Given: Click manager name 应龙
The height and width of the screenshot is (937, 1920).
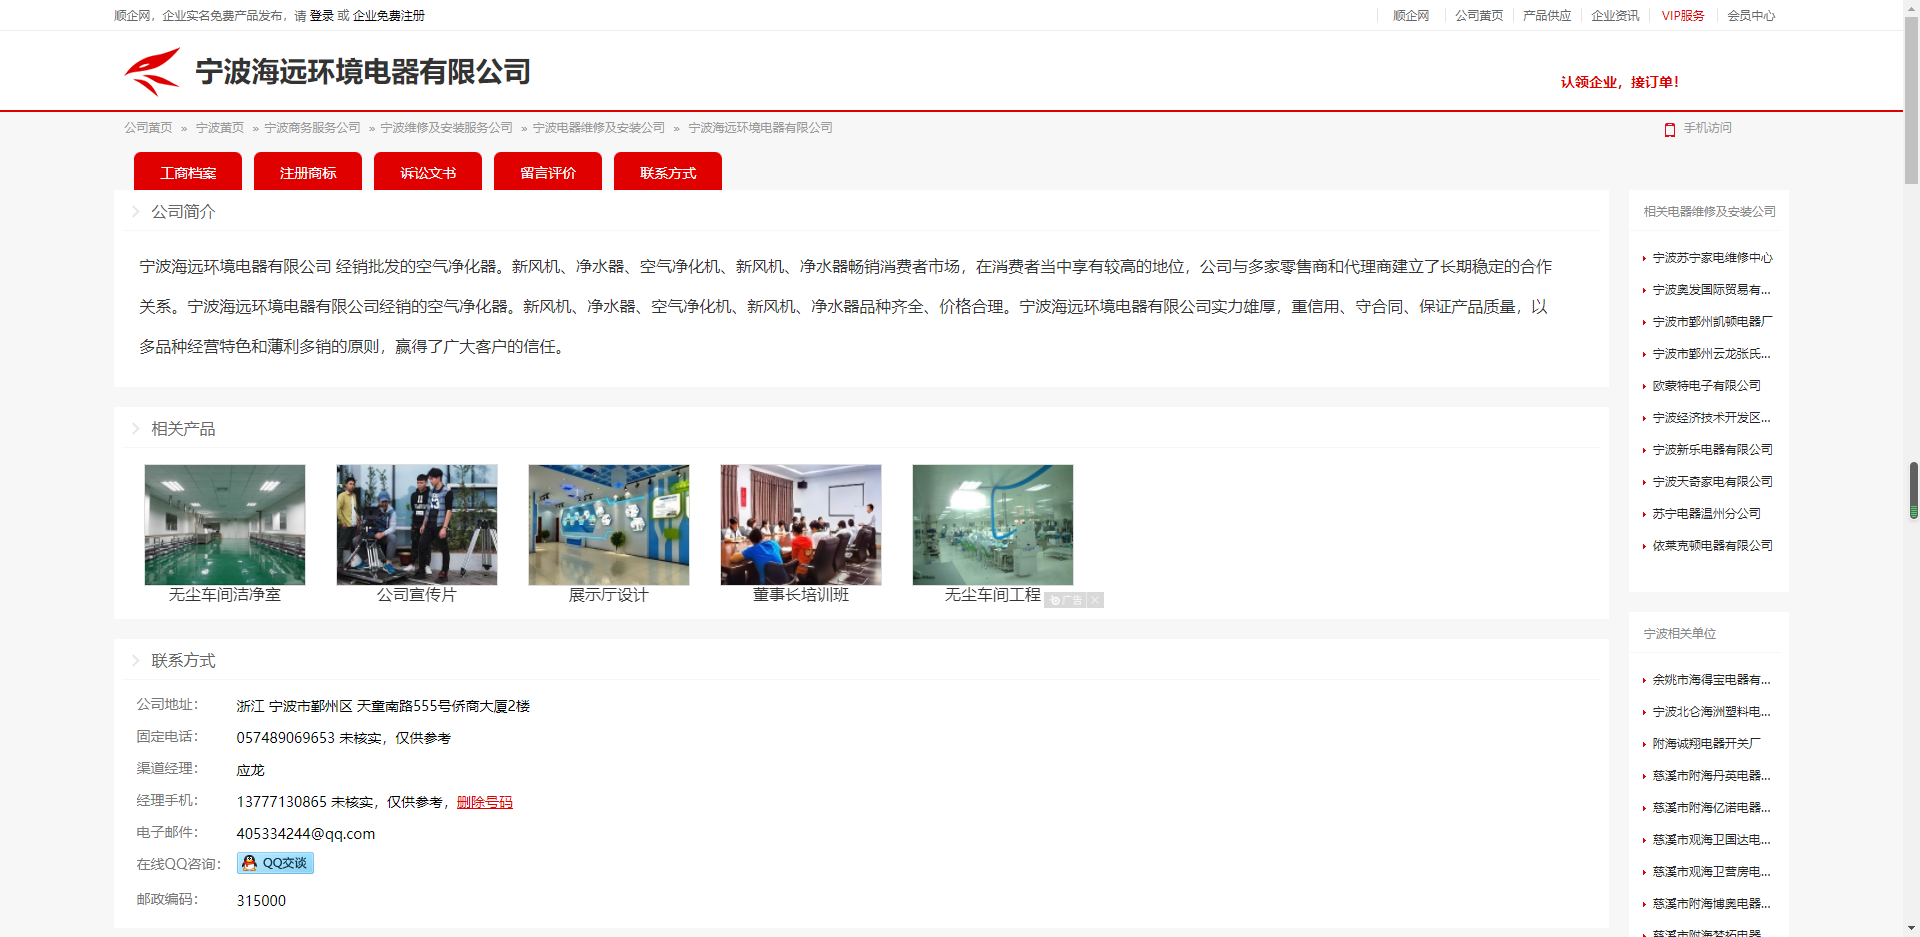Looking at the screenshot, I should pyautogui.click(x=250, y=770).
